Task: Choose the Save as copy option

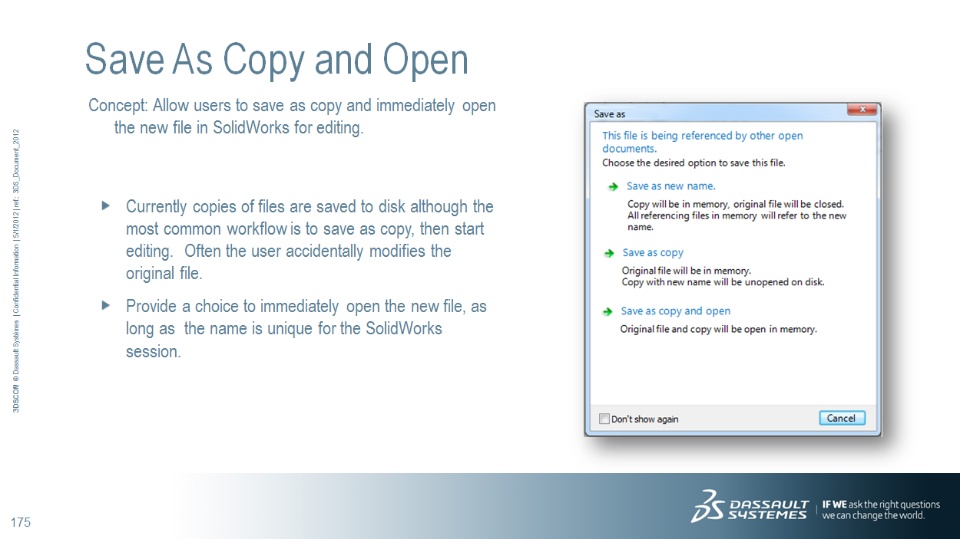Action: tap(653, 252)
